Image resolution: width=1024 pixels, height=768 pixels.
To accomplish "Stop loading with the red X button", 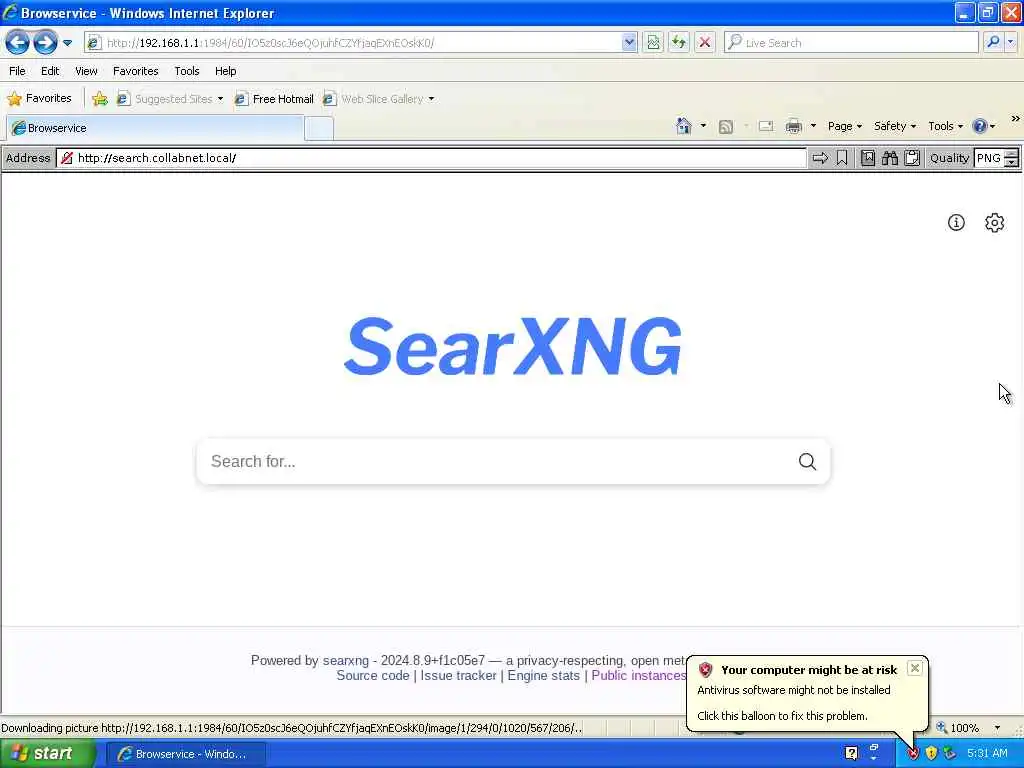I will (705, 42).
